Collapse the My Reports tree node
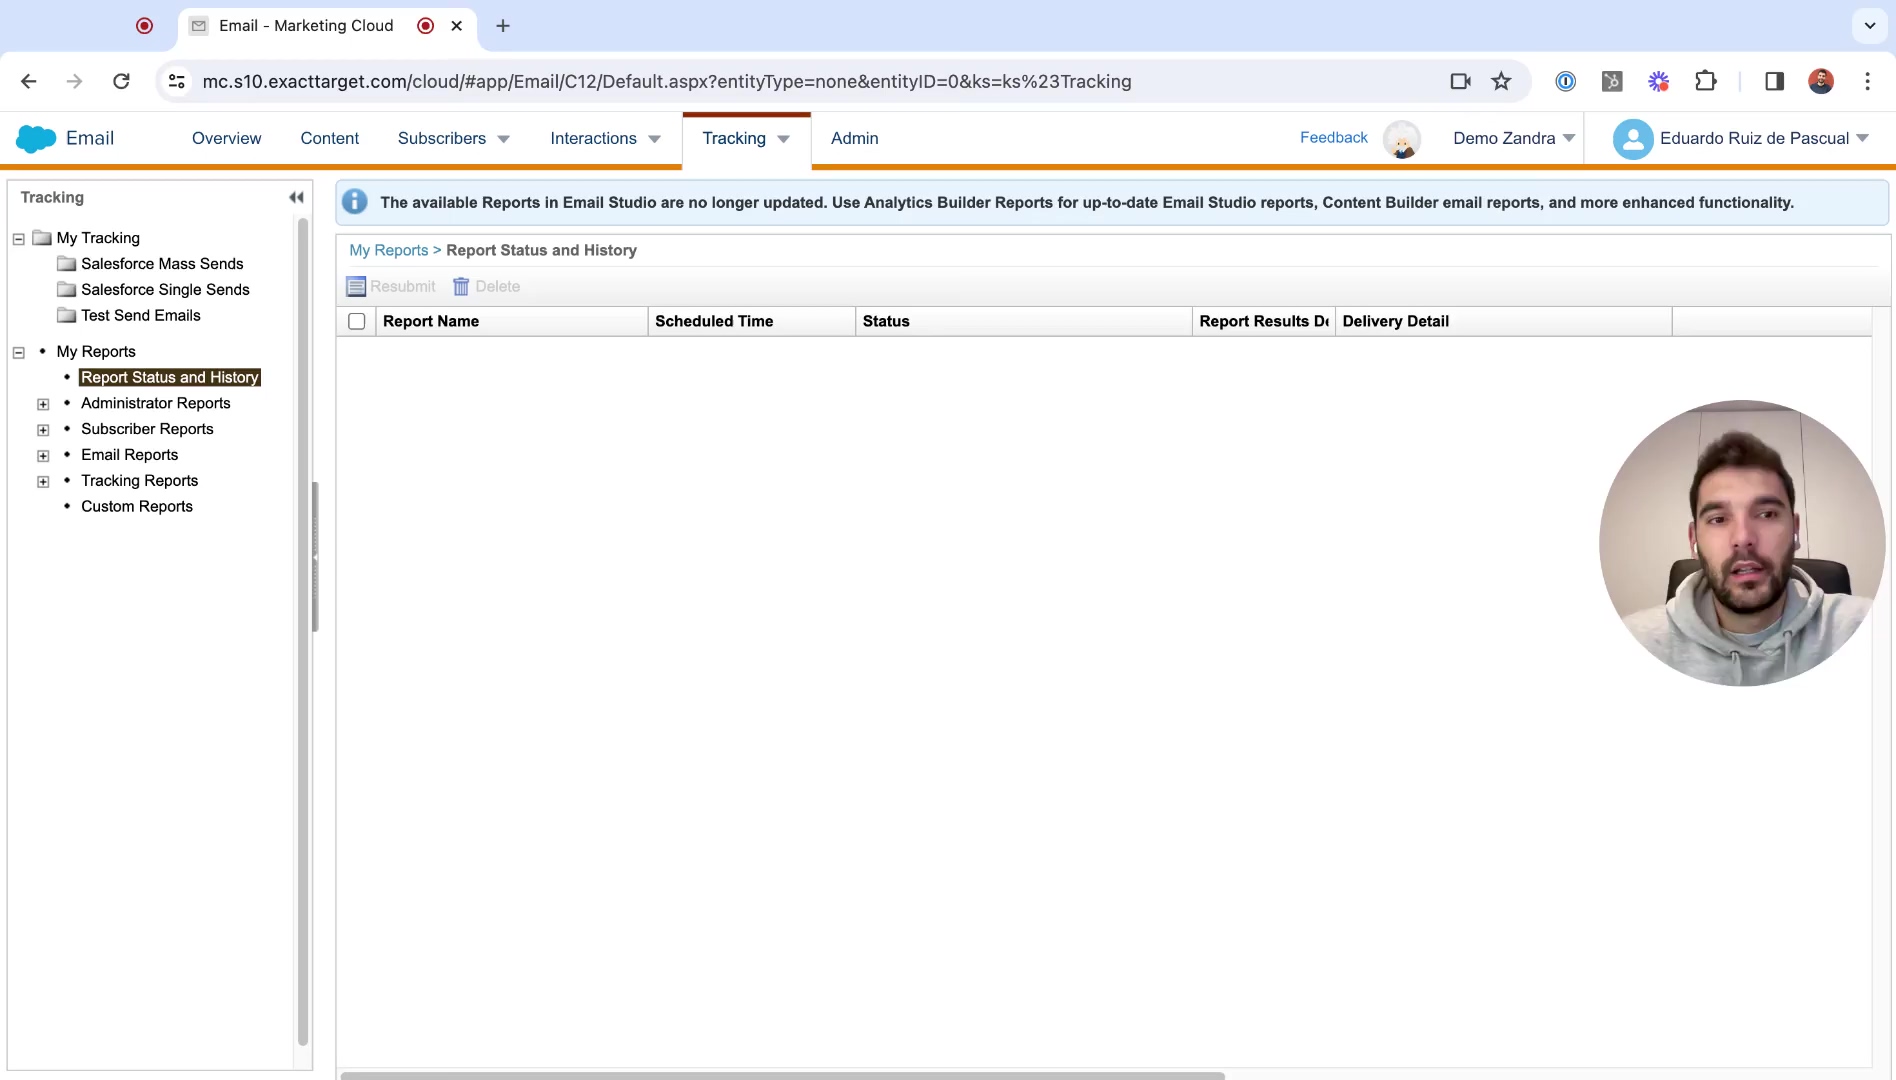The image size is (1896, 1080). tap(18, 353)
